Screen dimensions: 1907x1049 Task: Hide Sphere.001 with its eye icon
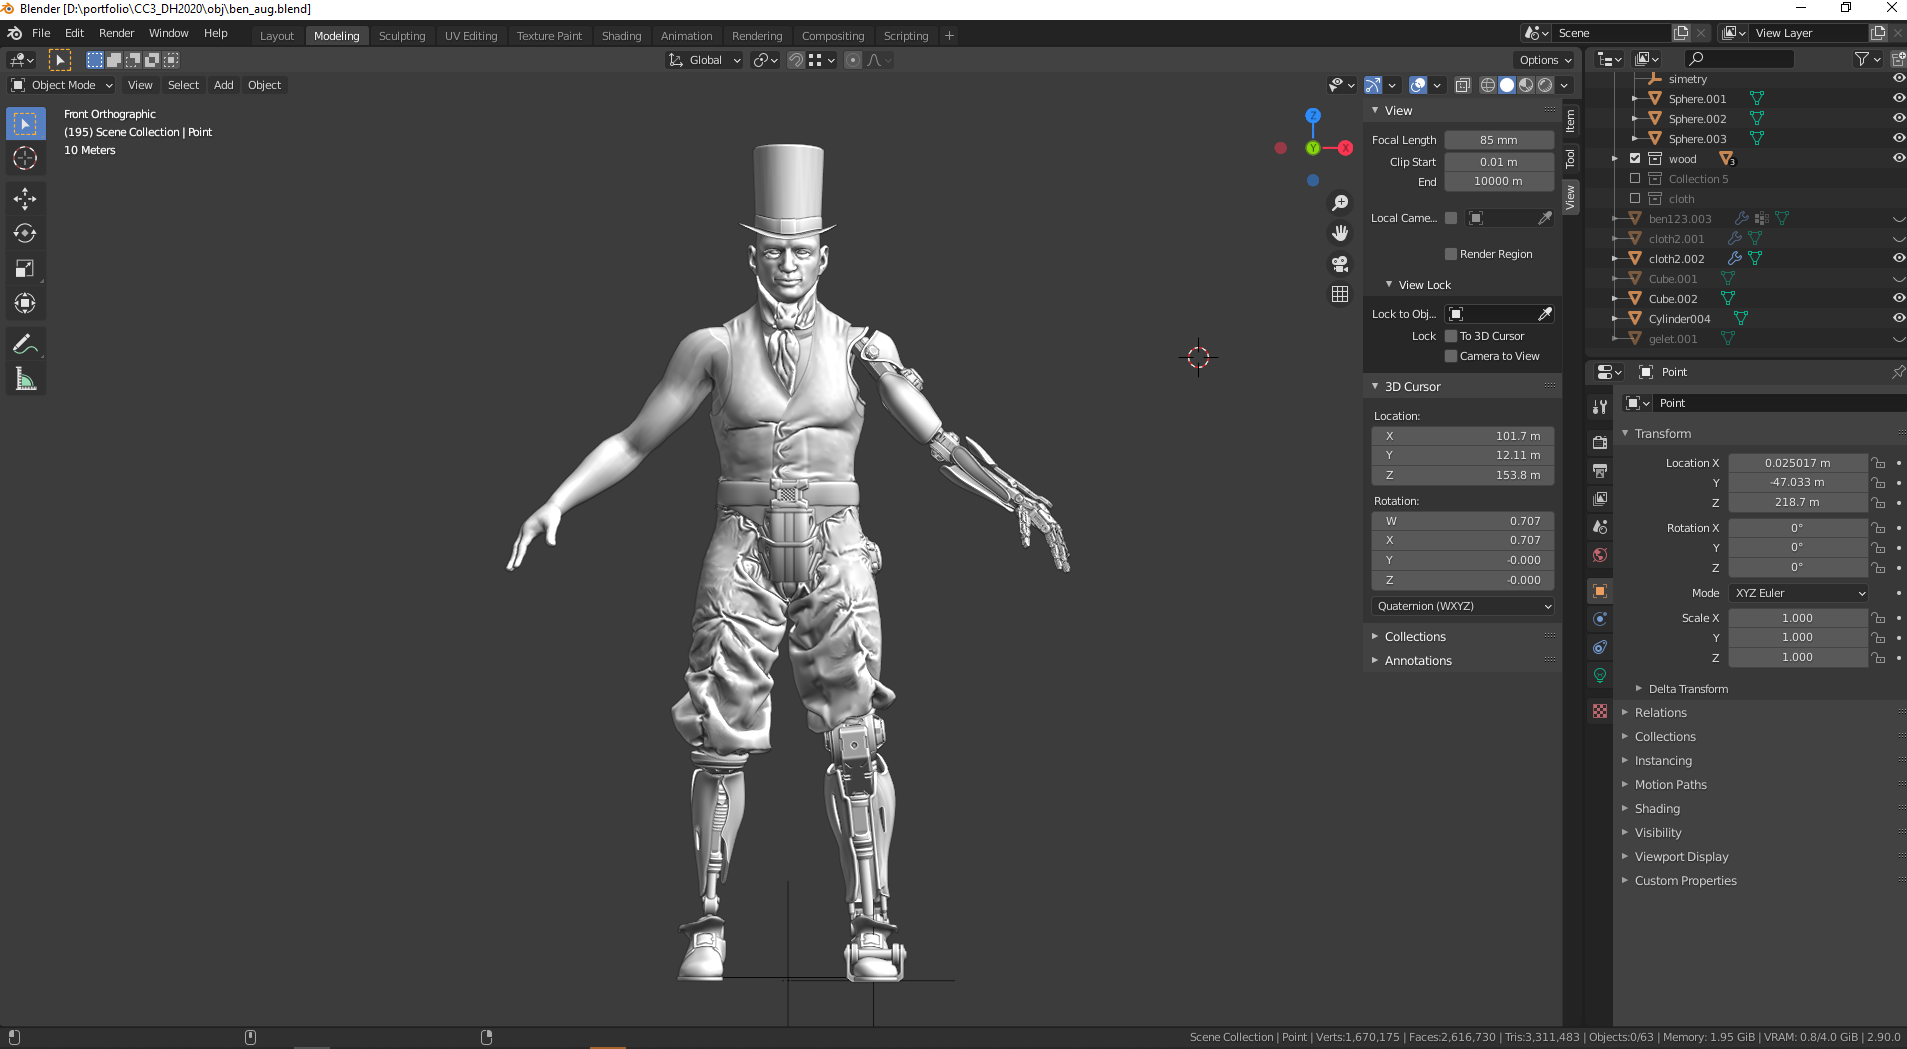click(x=1898, y=98)
